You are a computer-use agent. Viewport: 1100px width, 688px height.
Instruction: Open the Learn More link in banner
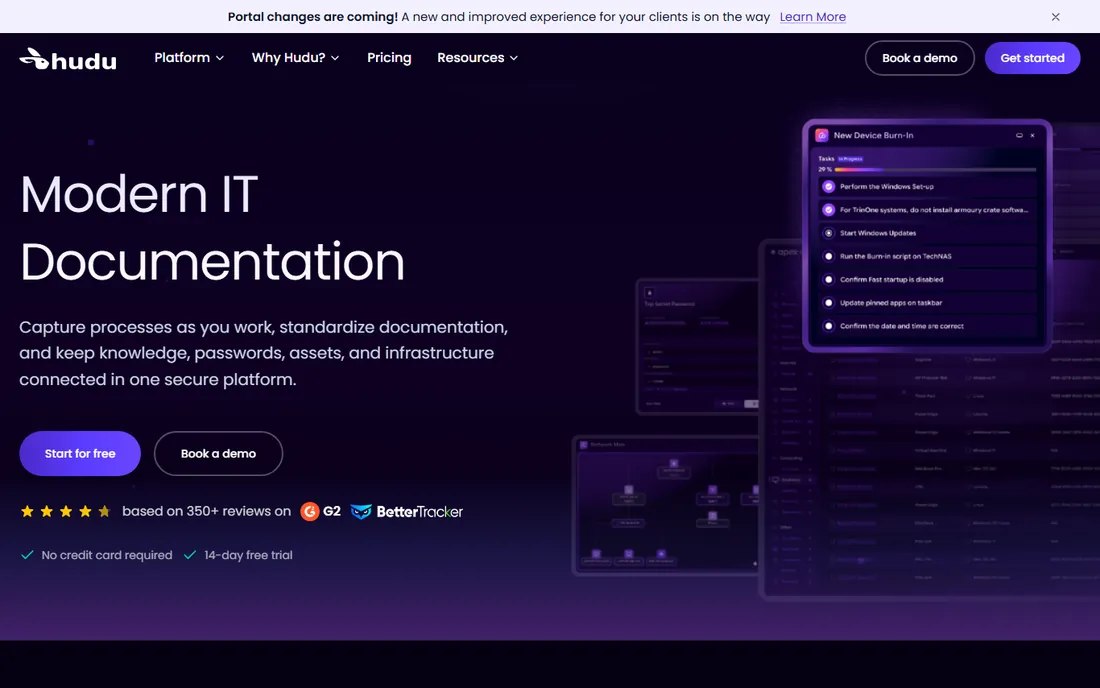(x=812, y=17)
